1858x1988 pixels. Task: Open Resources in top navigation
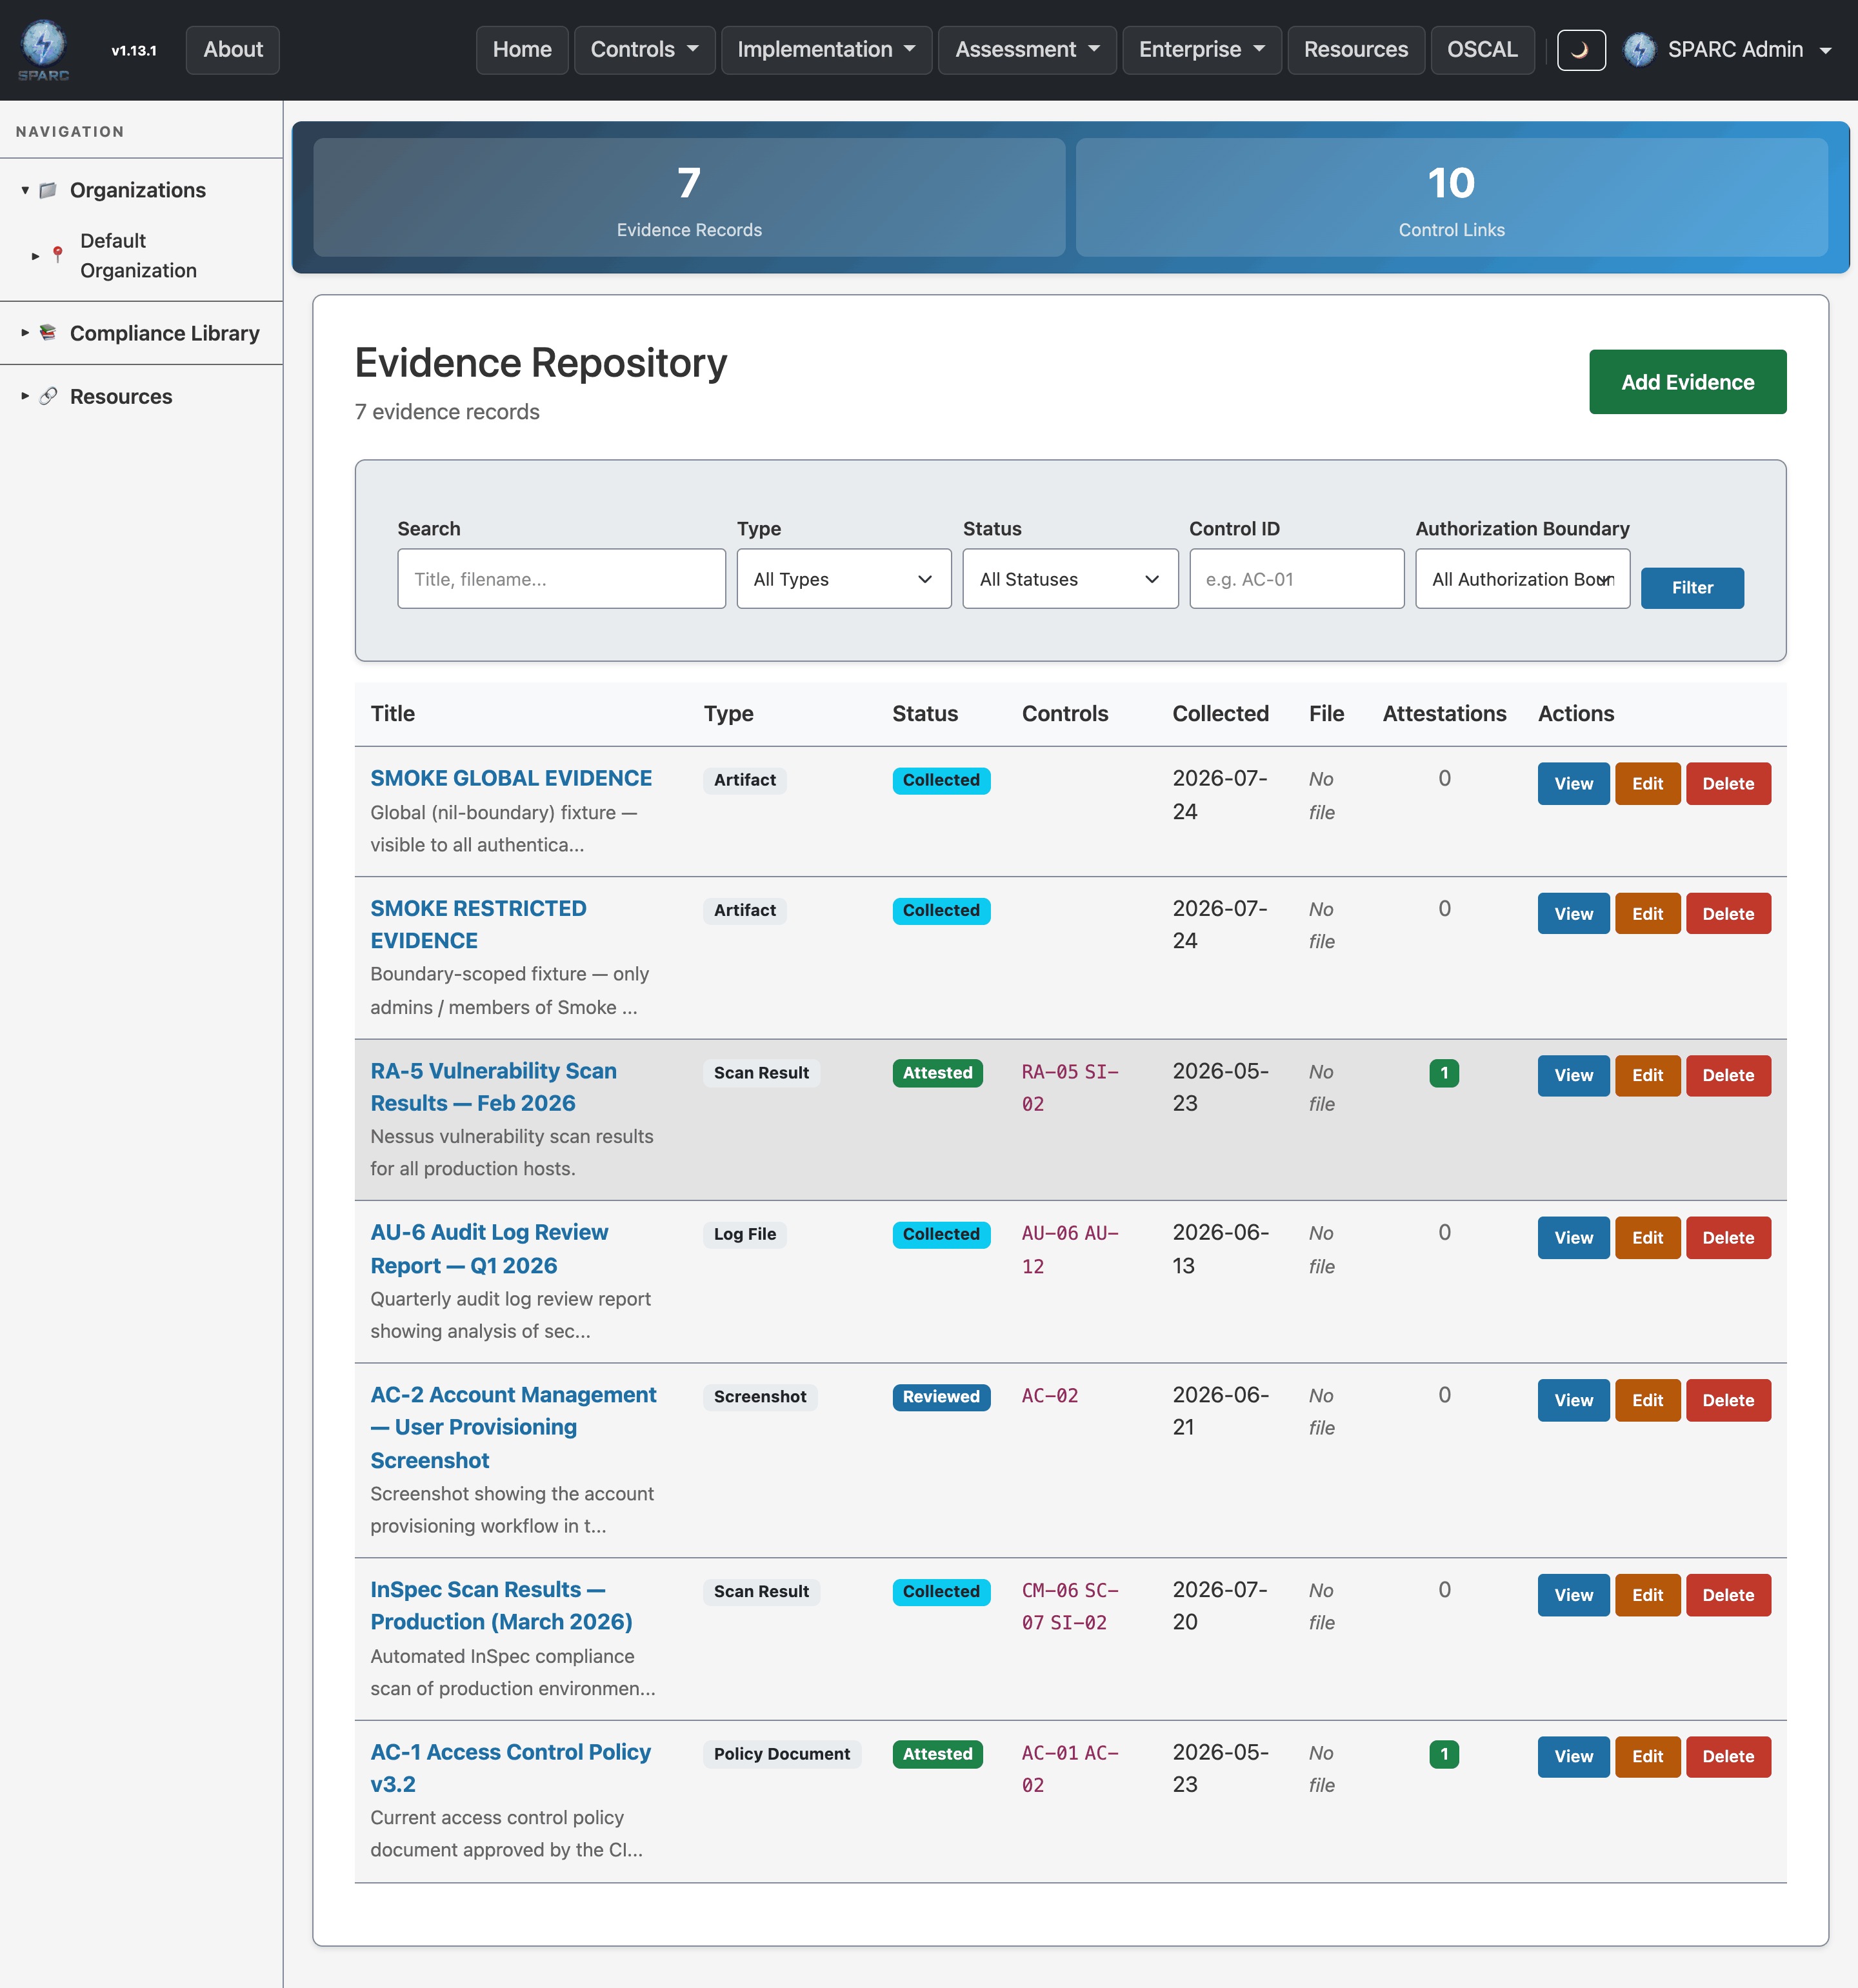[1355, 49]
